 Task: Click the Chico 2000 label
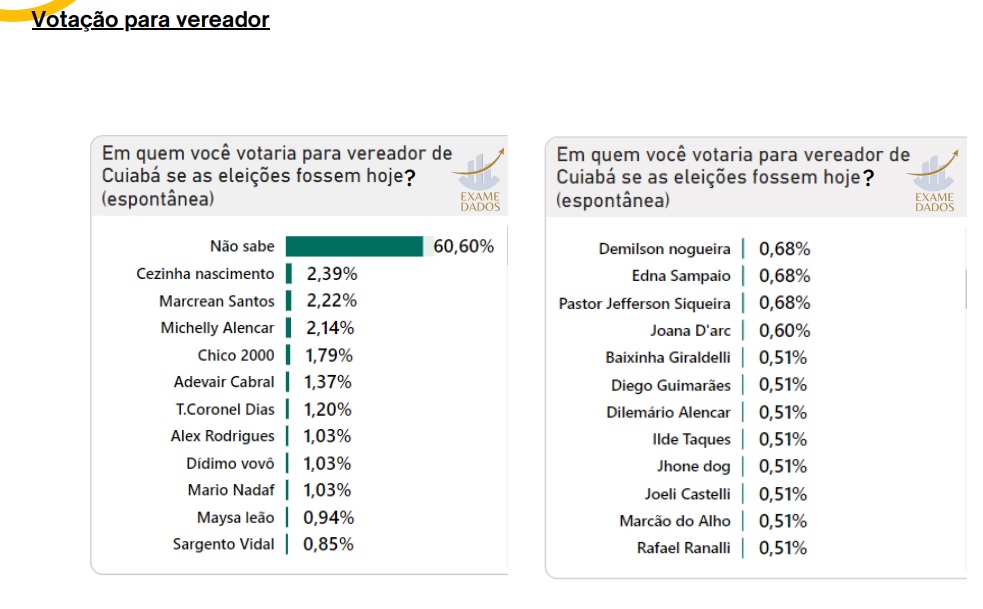point(236,356)
